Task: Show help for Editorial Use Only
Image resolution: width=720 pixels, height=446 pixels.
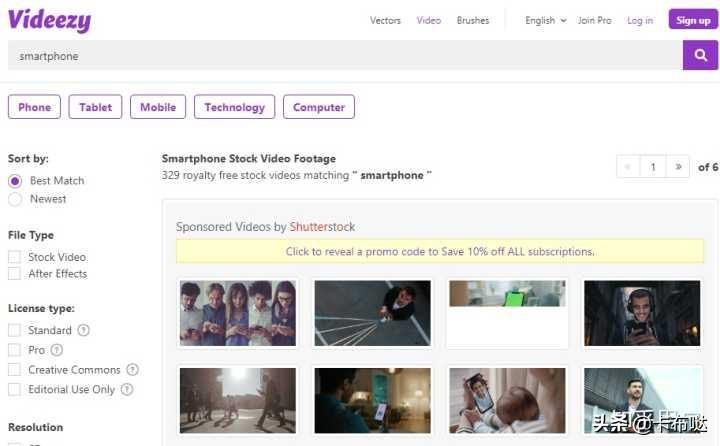Action: point(127,390)
